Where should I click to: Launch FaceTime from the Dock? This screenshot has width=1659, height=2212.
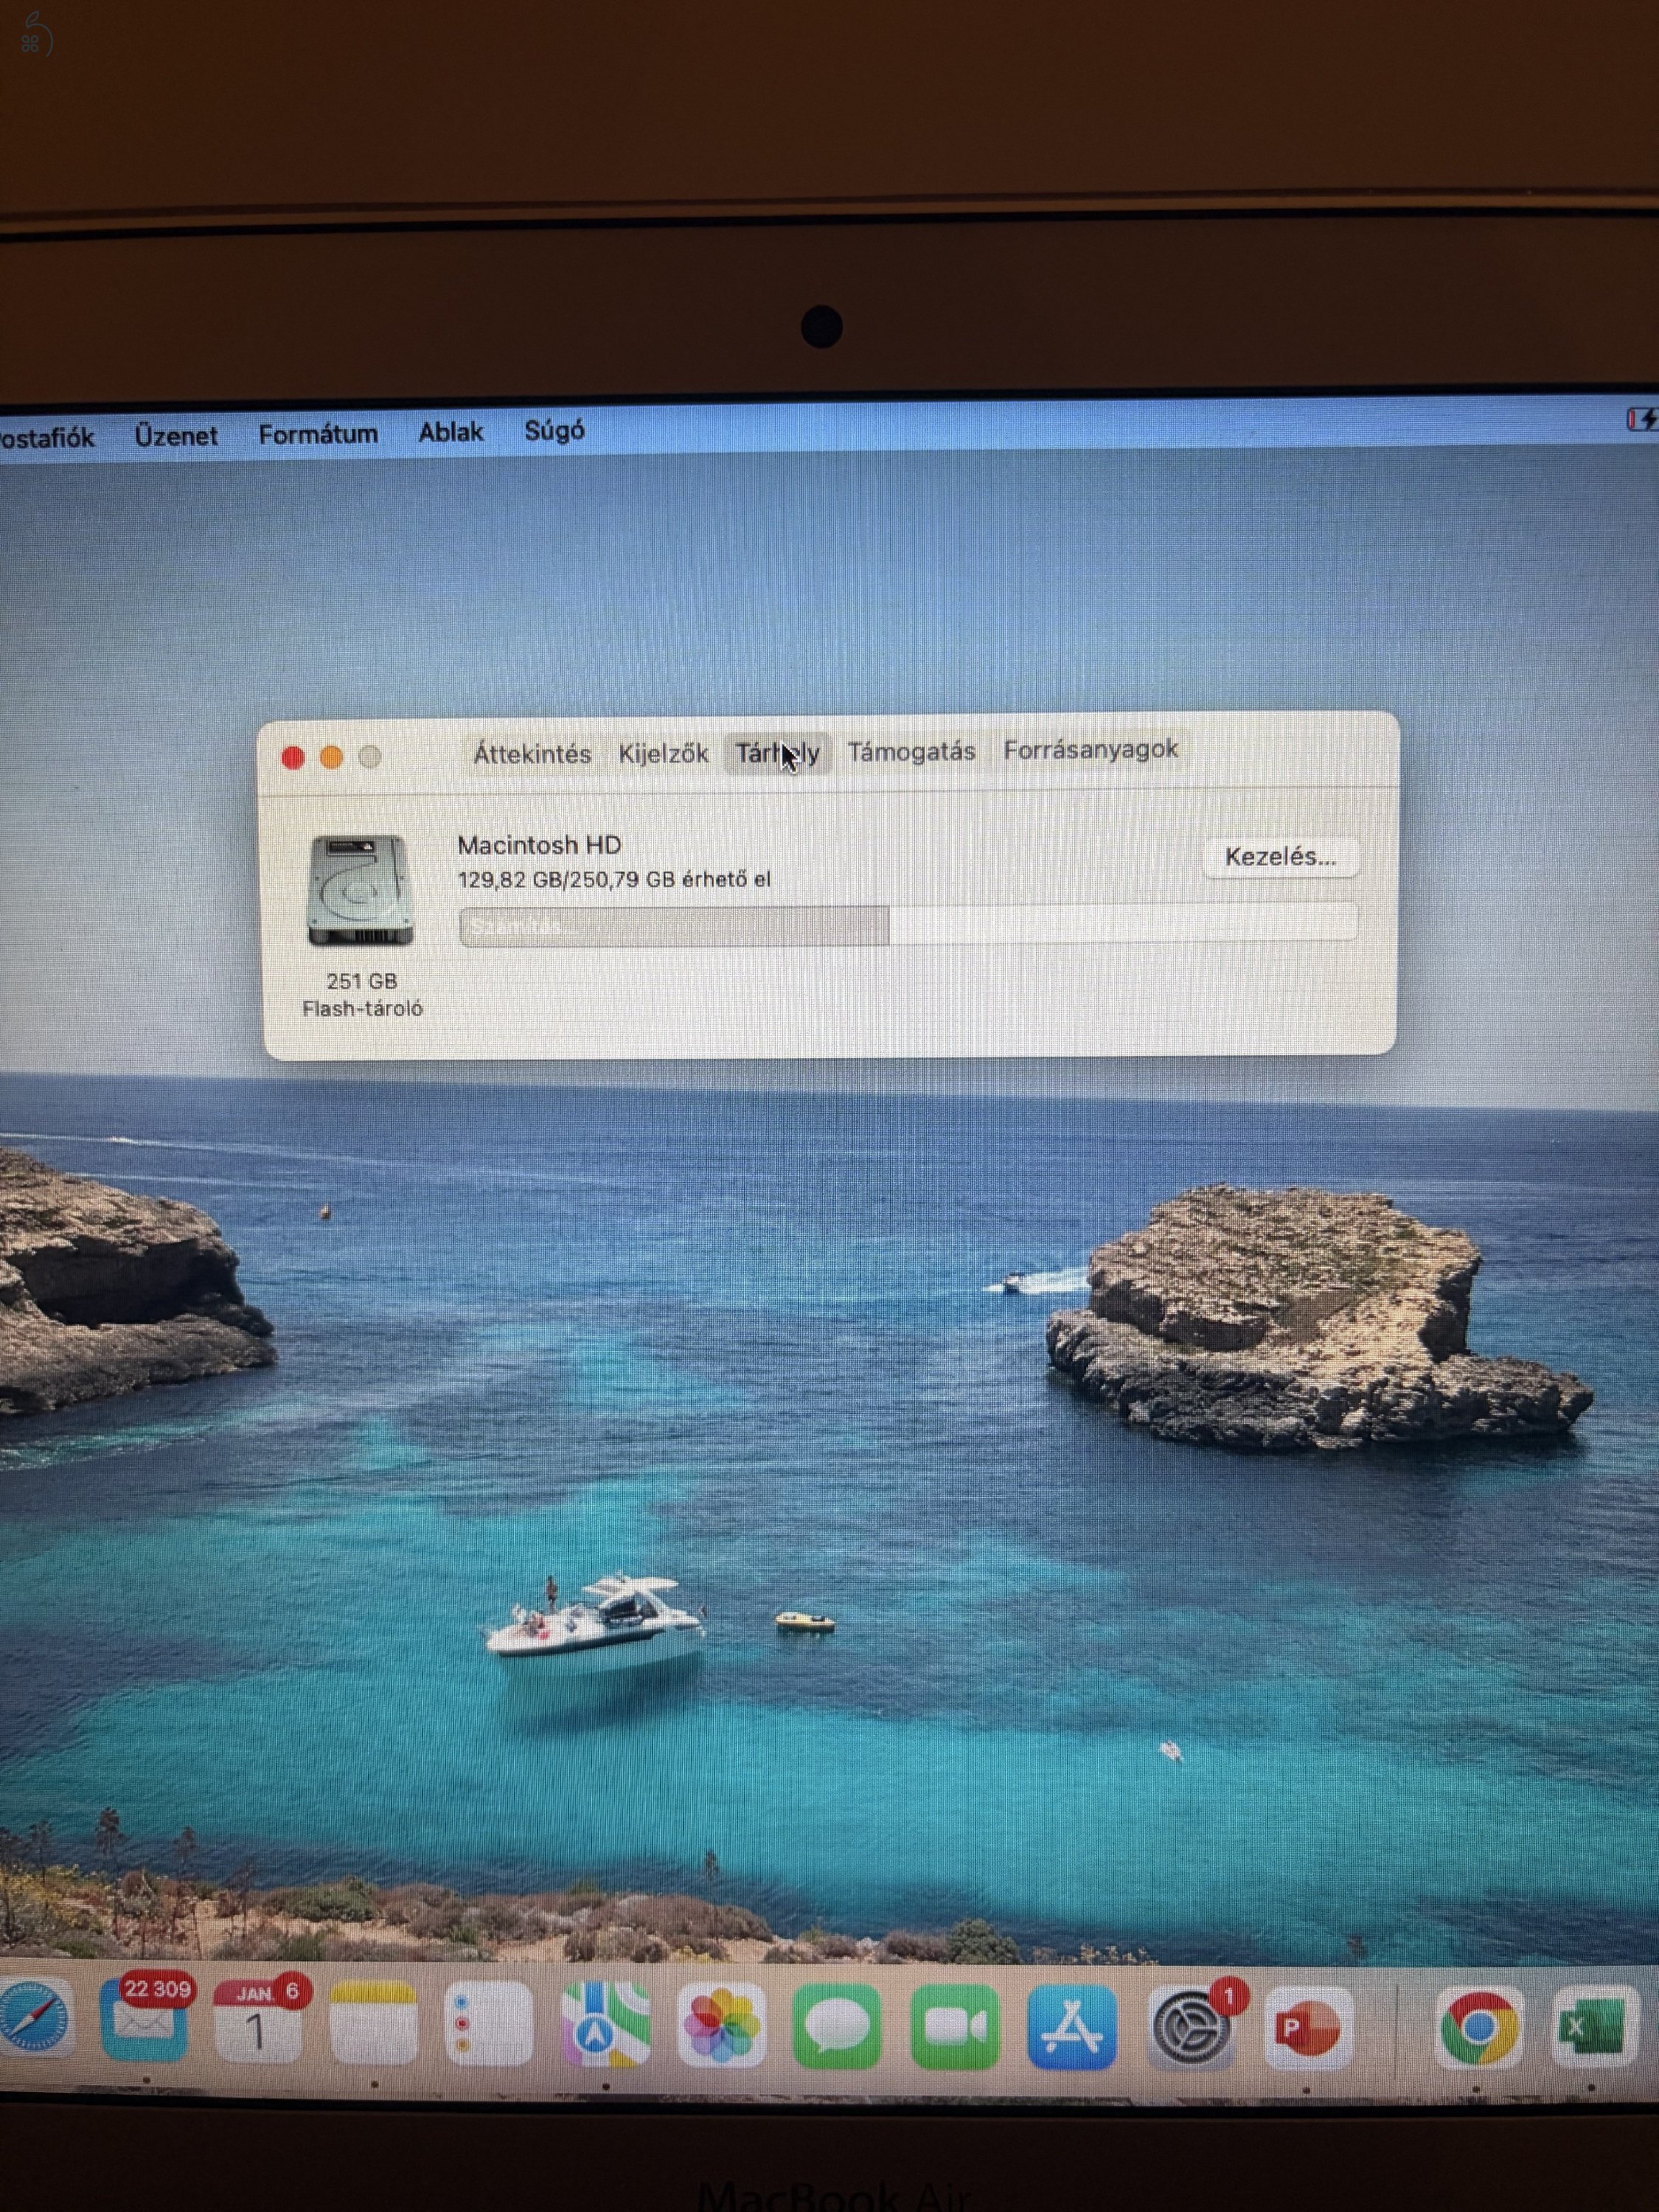click(x=955, y=2028)
